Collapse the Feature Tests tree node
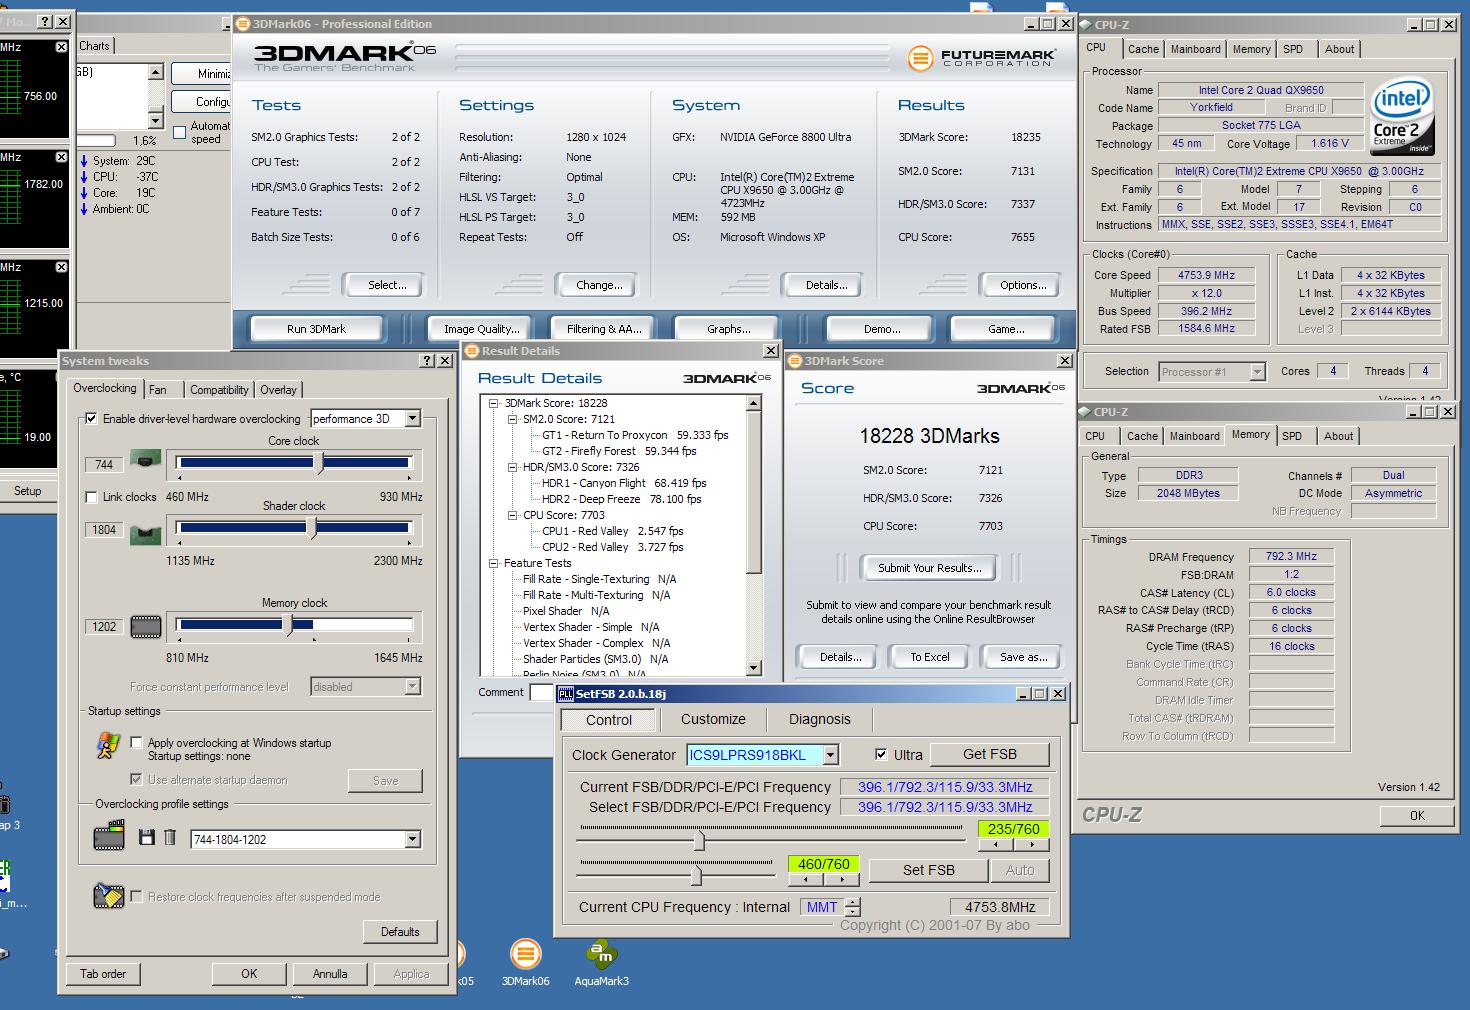1470x1010 pixels. 494,563
